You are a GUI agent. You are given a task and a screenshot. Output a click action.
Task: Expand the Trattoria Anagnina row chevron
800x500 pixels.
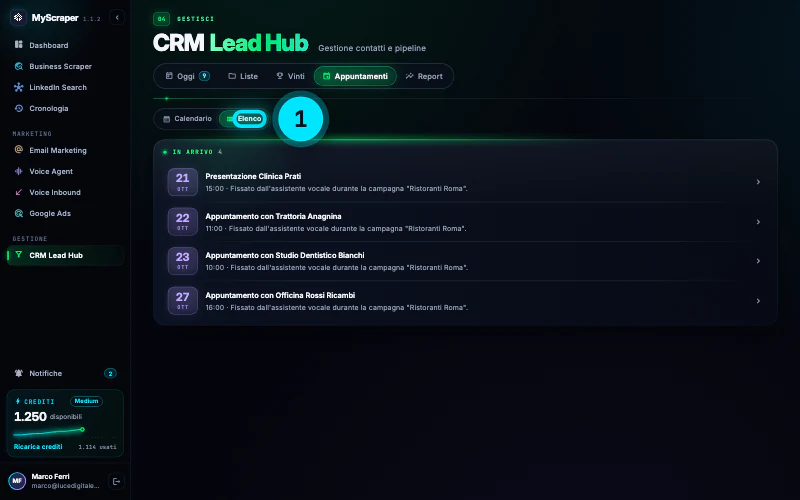click(758, 221)
